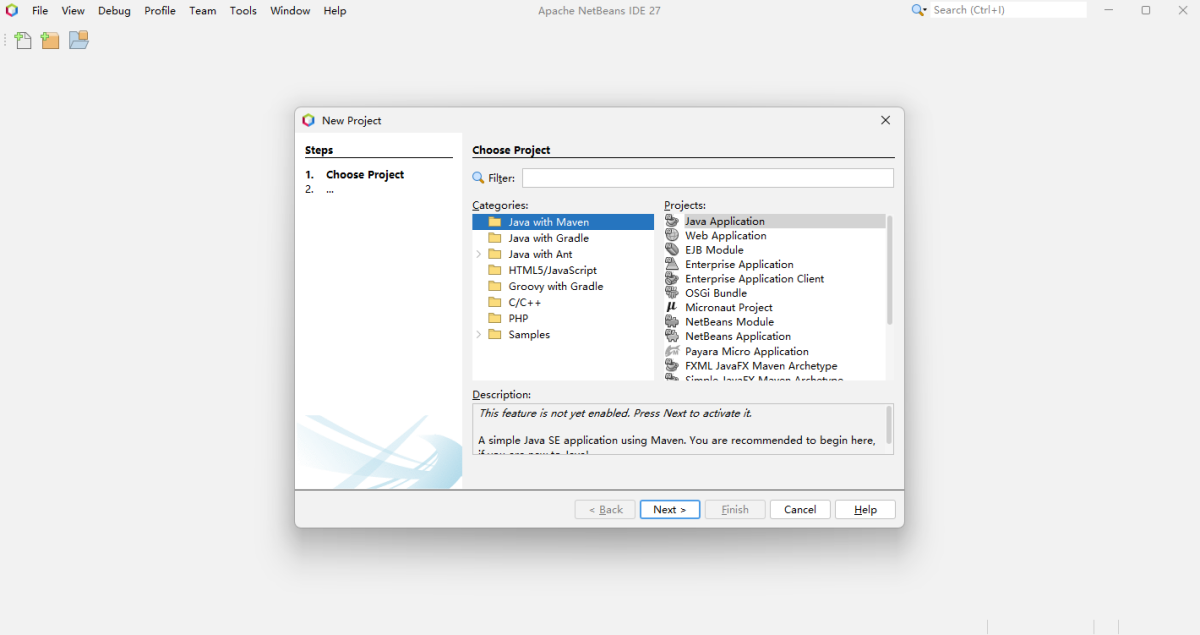Image resolution: width=1200 pixels, height=635 pixels.
Task: Click the Open Project toolbar icon
Action: coord(79,40)
